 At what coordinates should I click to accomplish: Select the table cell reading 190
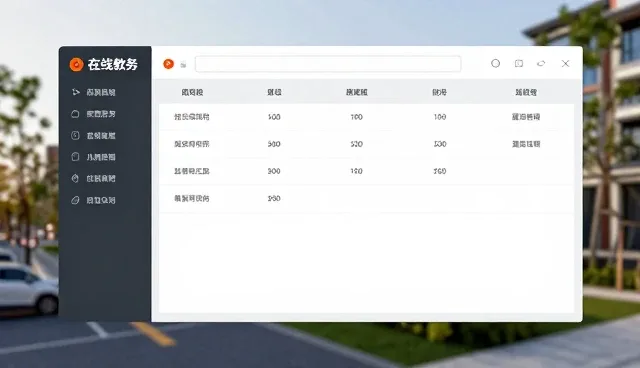tap(356, 171)
